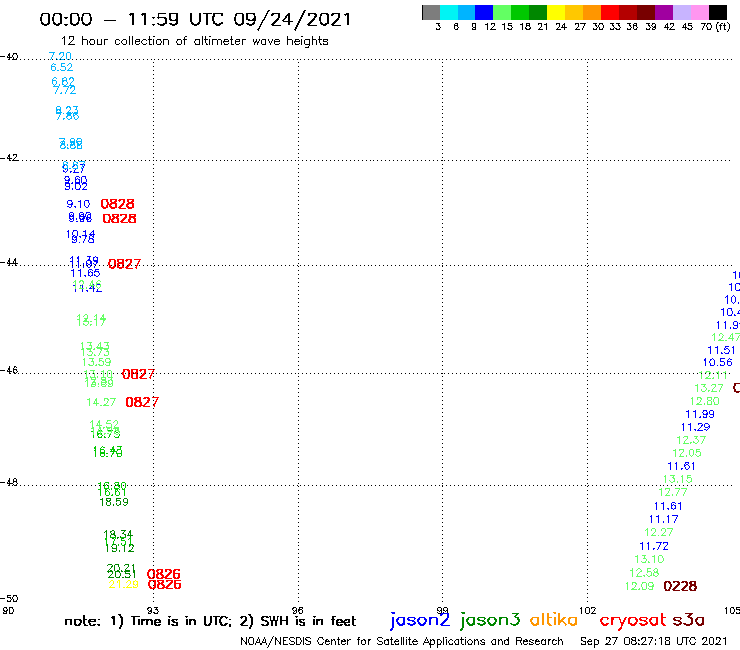Viewport: 740px width, 650px height.
Task: Click the jason2 satellite label
Action: 420,620
